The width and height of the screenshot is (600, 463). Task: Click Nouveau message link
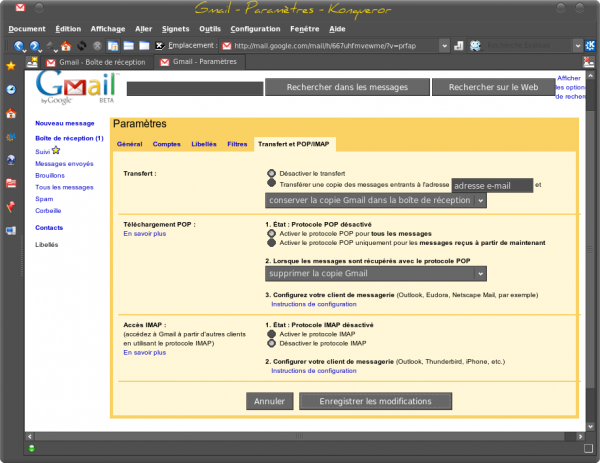65,123
